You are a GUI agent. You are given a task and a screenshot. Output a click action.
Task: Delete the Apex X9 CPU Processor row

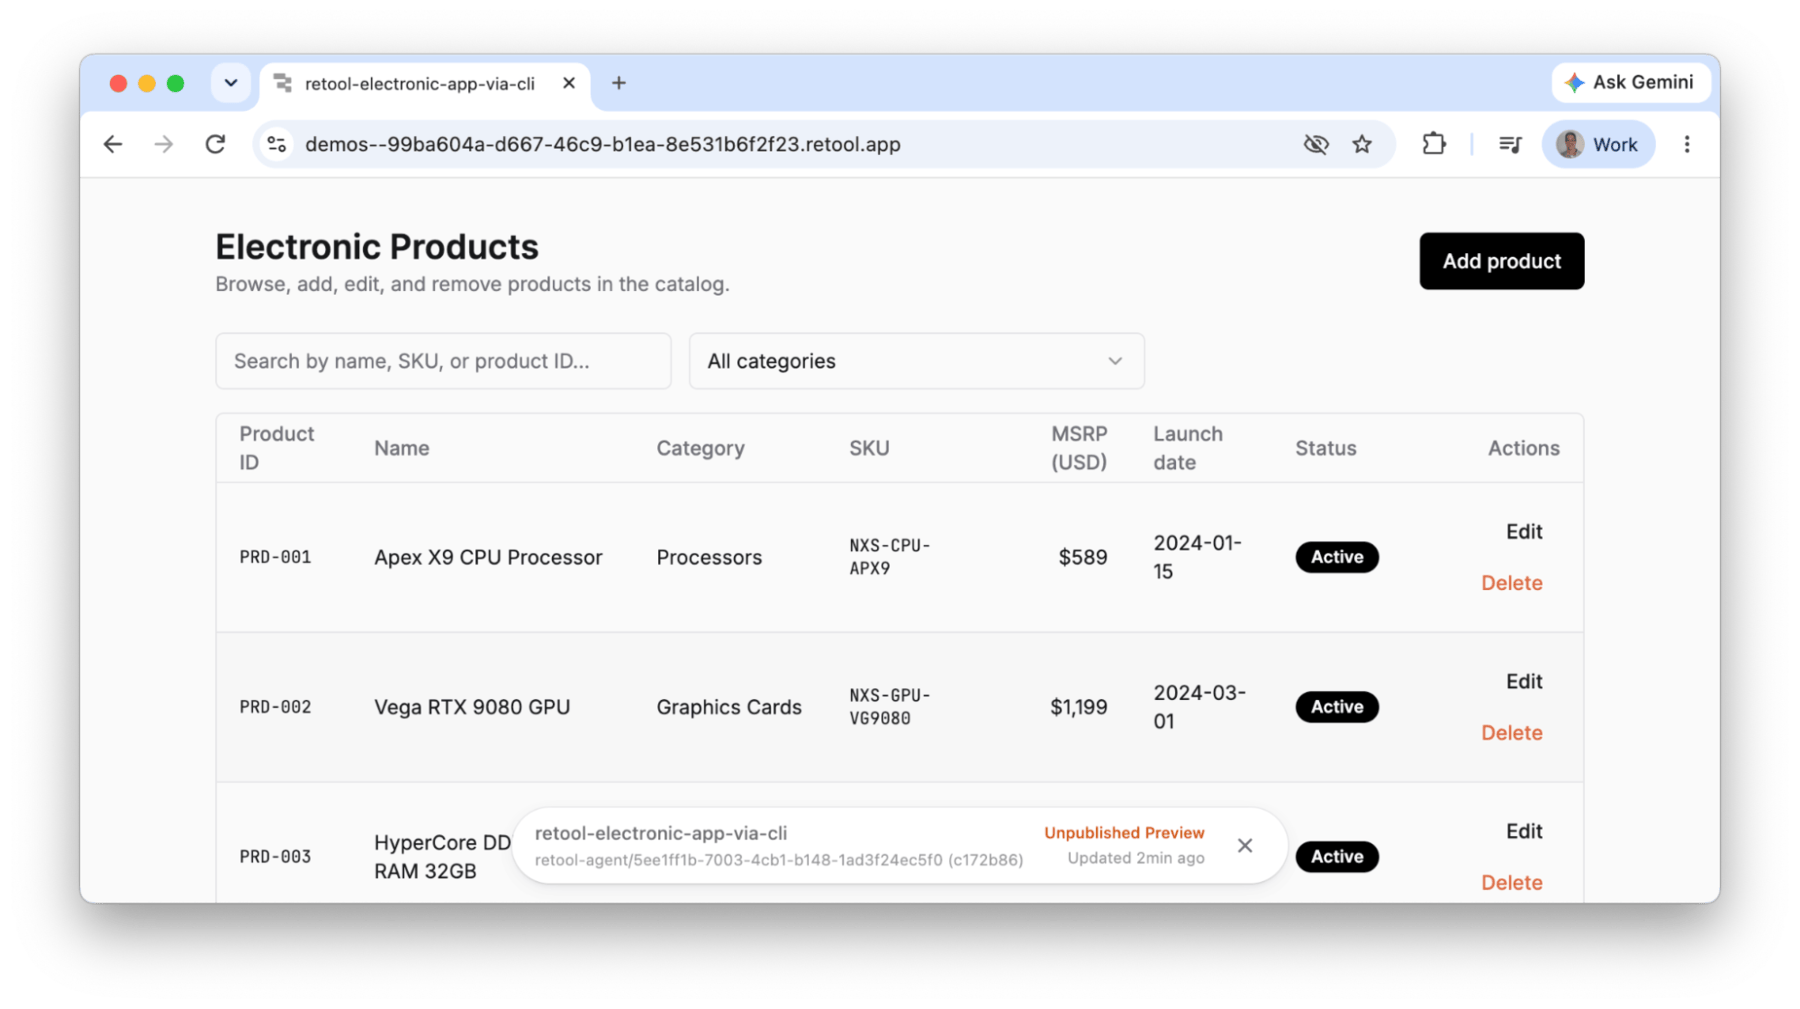click(x=1511, y=583)
